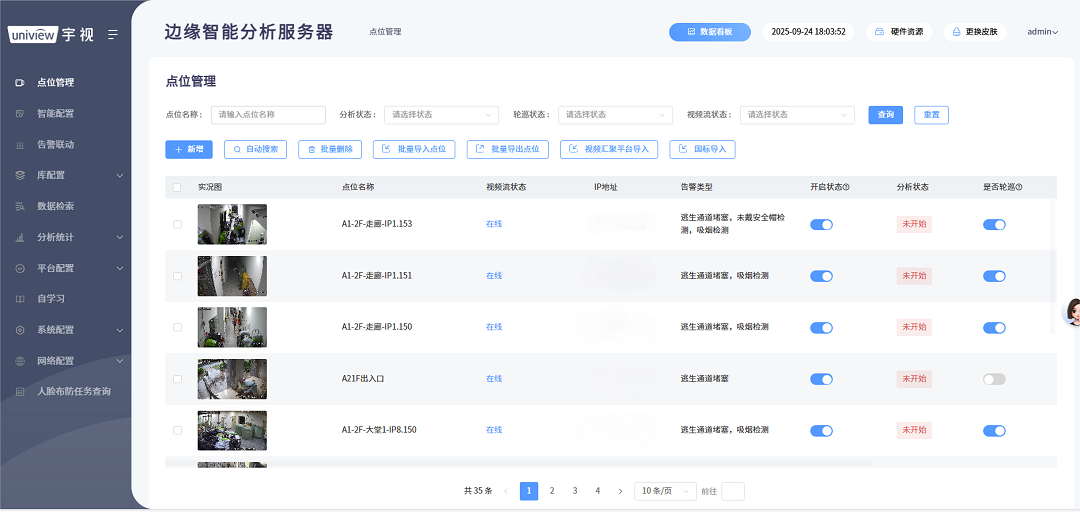This screenshot has width=1080, height=512.
Task: Open 智能配置 in the sidebar menu
Action: click(55, 114)
